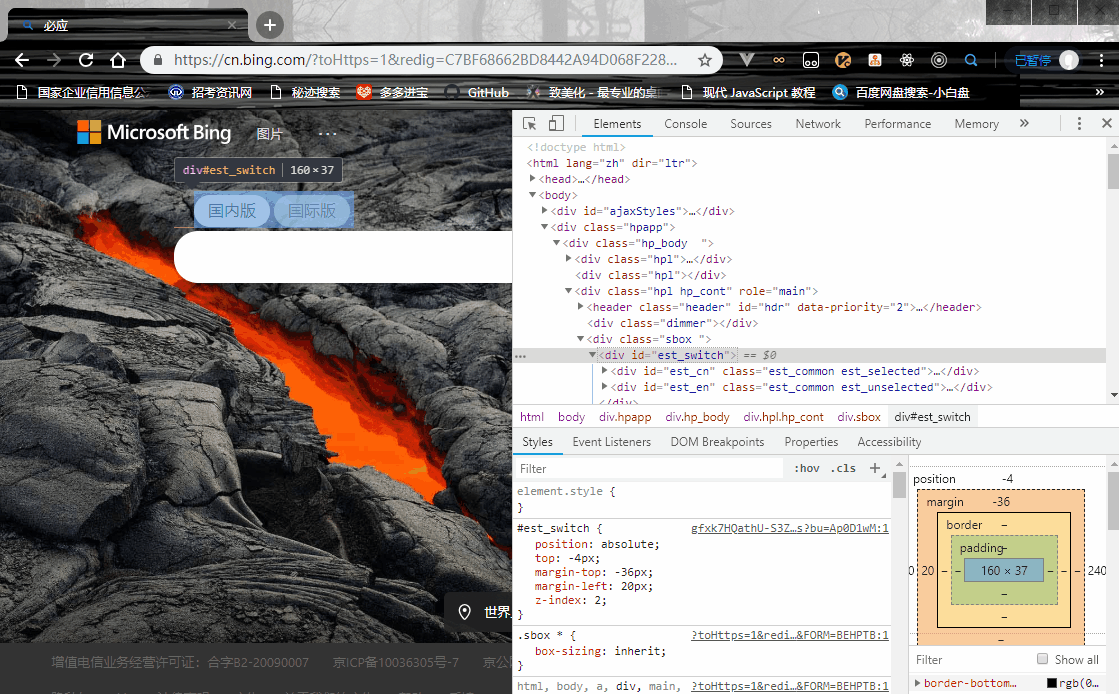The height and width of the screenshot is (694, 1119).
Task: Open the Event Listeners pane tab
Action: pyautogui.click(x=612, y=442)
